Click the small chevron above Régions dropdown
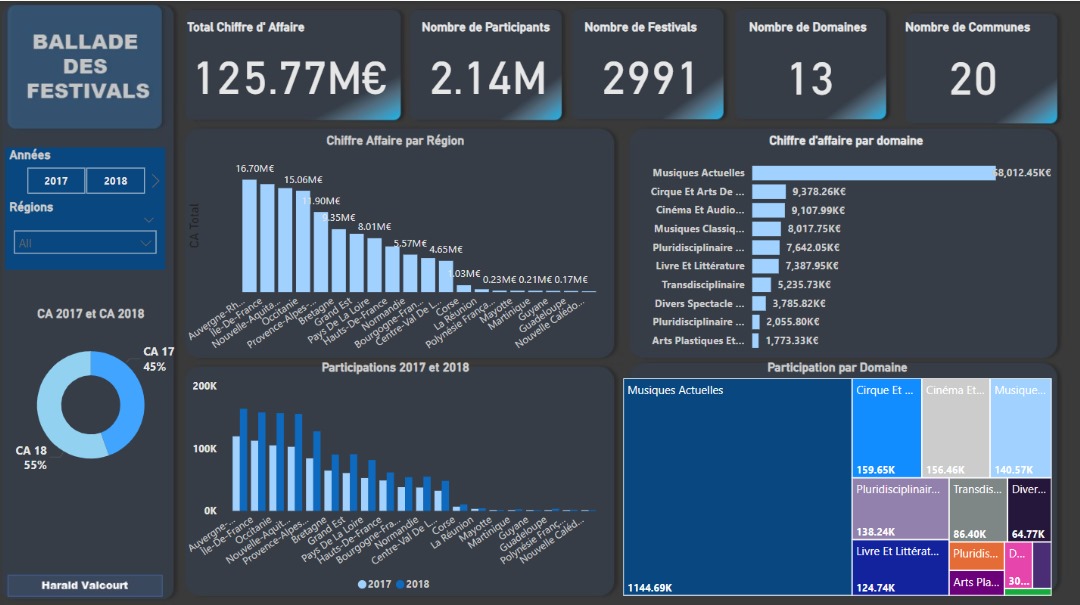The height and width of the screenshot is (605, 1080). tap(149, 220)
